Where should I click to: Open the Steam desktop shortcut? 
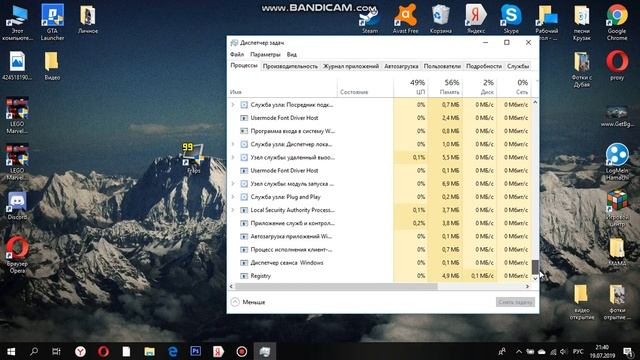370,20
